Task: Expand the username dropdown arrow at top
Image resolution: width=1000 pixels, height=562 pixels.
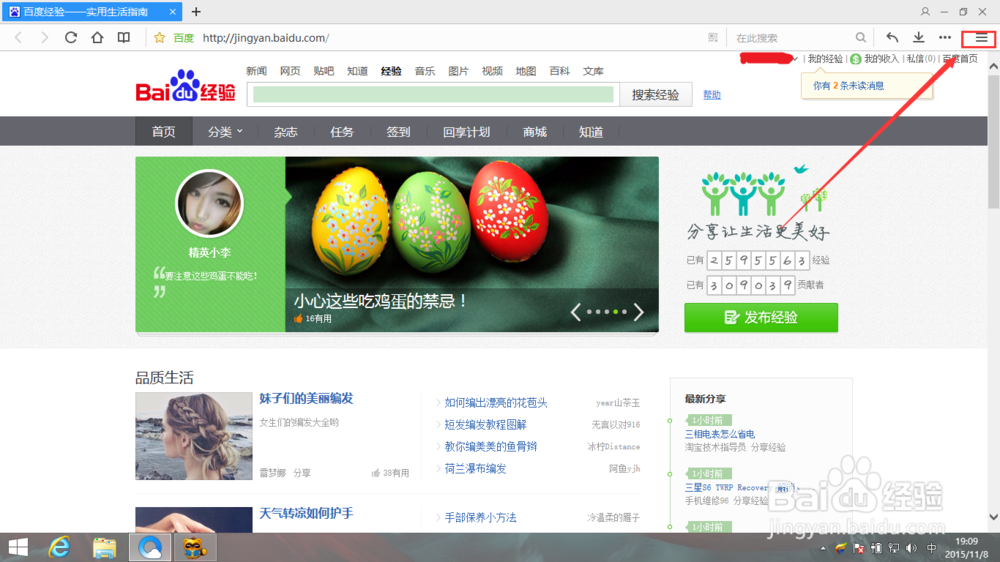Action: click(795, 59)
